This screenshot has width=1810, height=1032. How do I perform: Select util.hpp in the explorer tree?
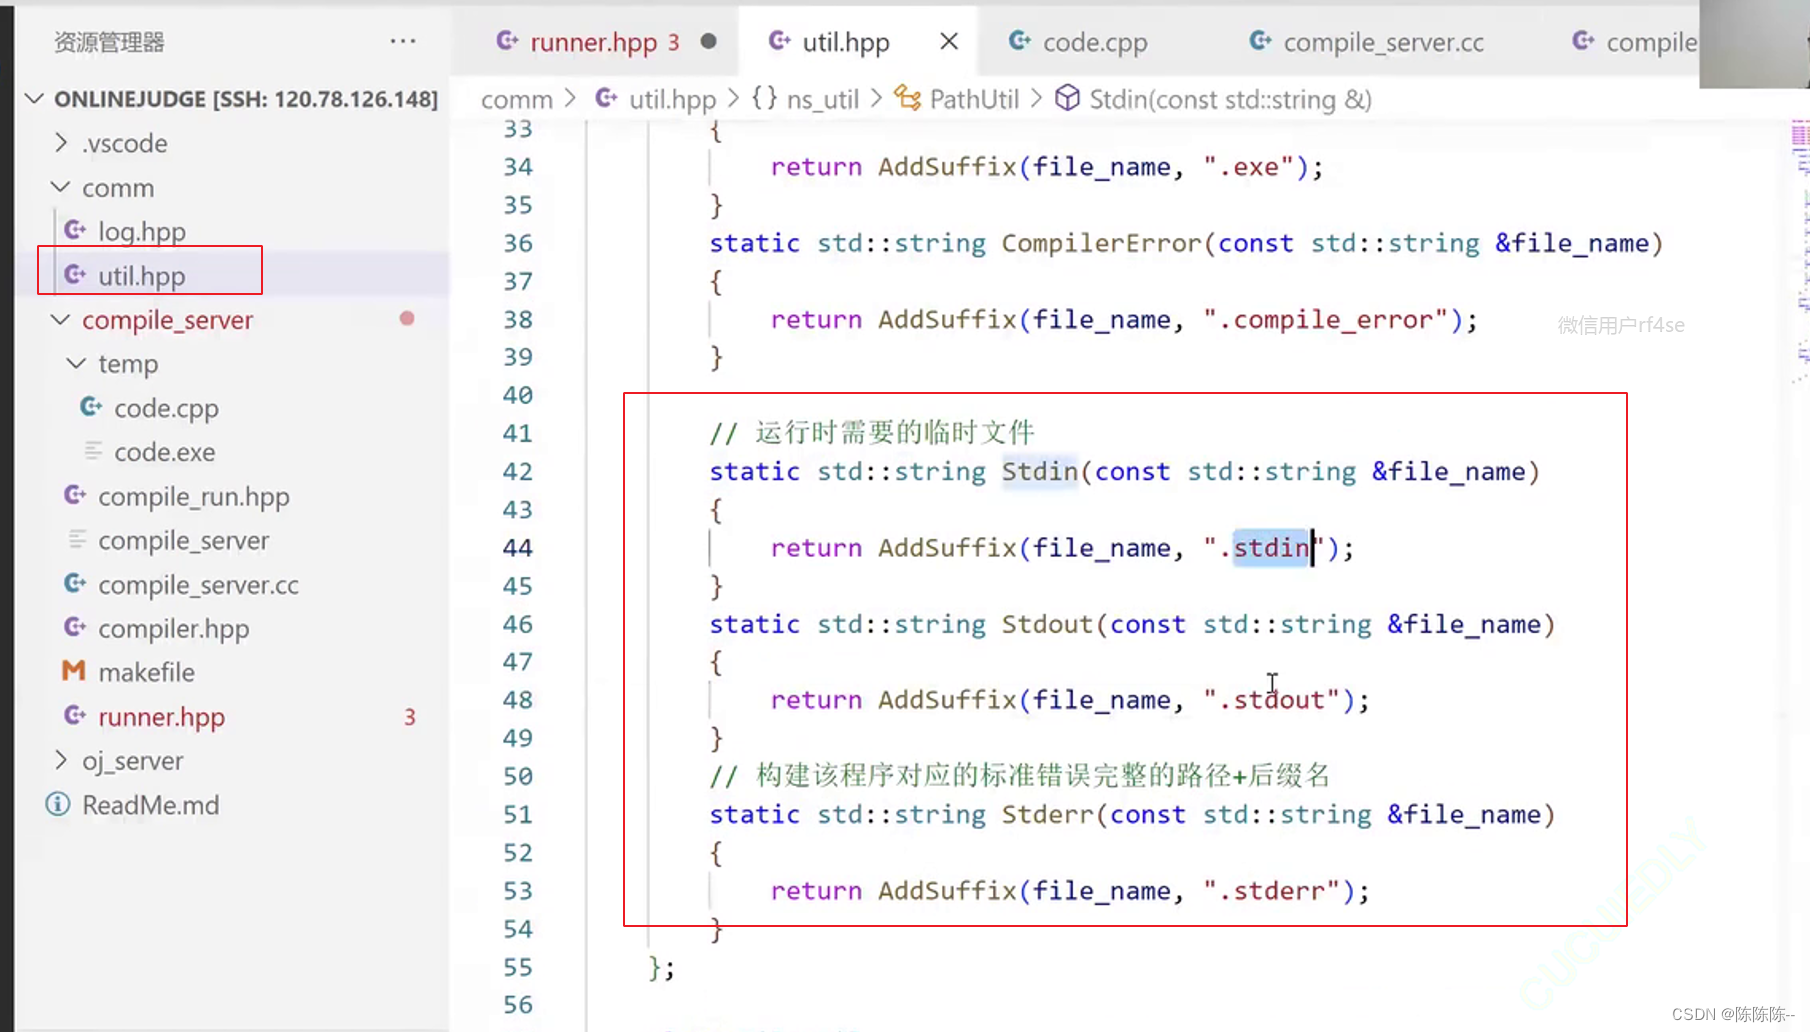pyautogui.click(x=142, y=275)
